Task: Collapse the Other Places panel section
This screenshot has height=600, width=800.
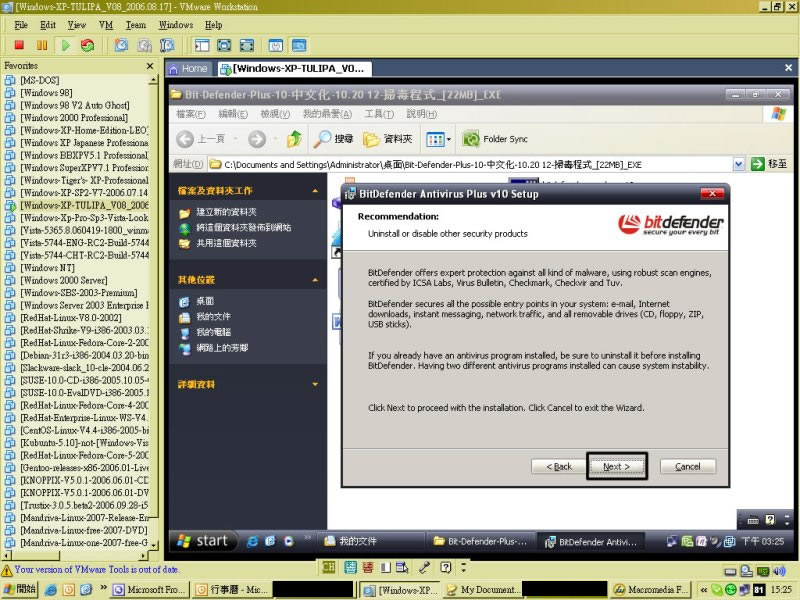Action: 316,279
